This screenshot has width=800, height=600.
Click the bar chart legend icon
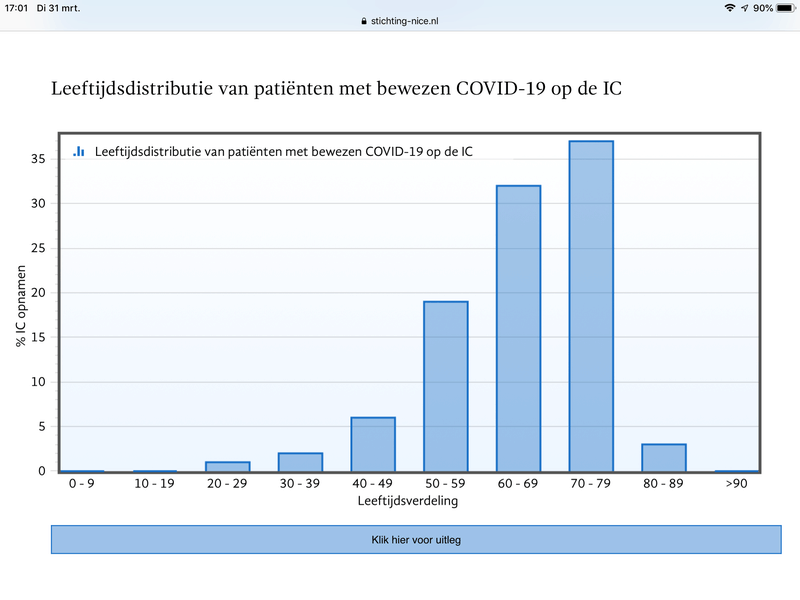[x=80, y=150]
